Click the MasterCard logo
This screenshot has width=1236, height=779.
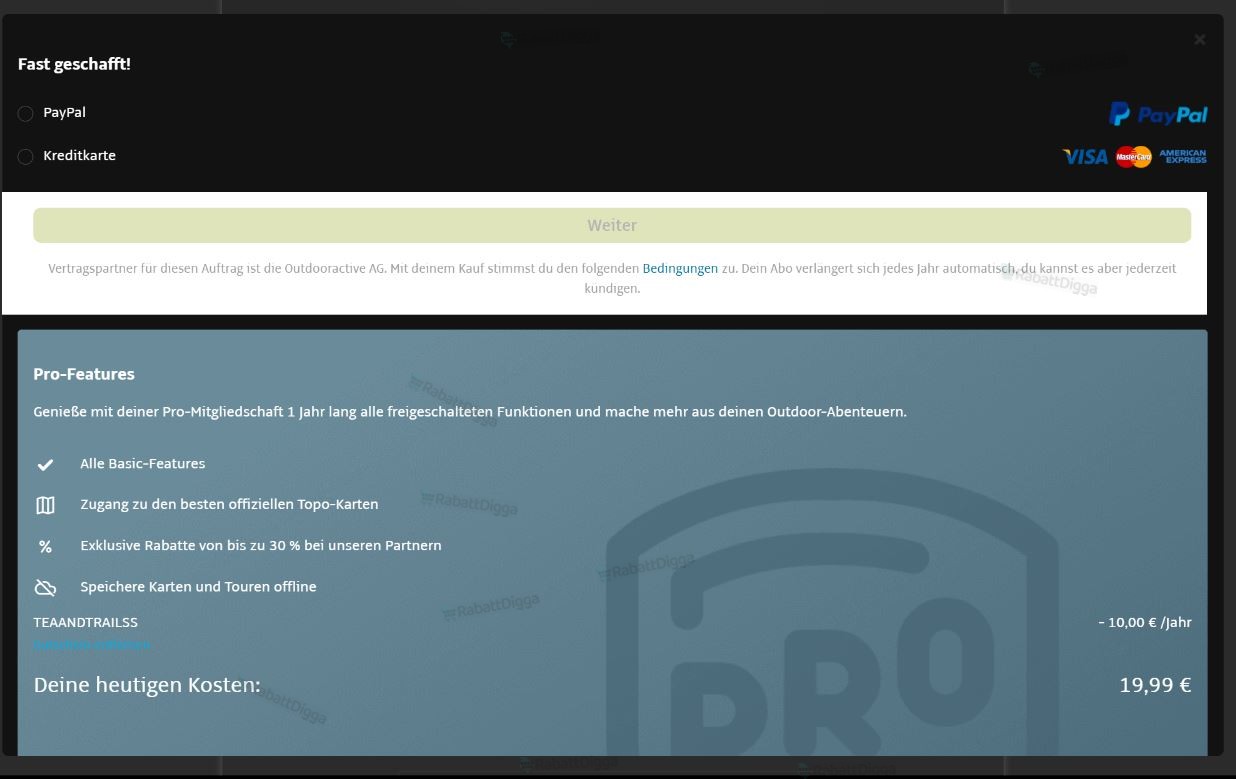click(1134, 157)
